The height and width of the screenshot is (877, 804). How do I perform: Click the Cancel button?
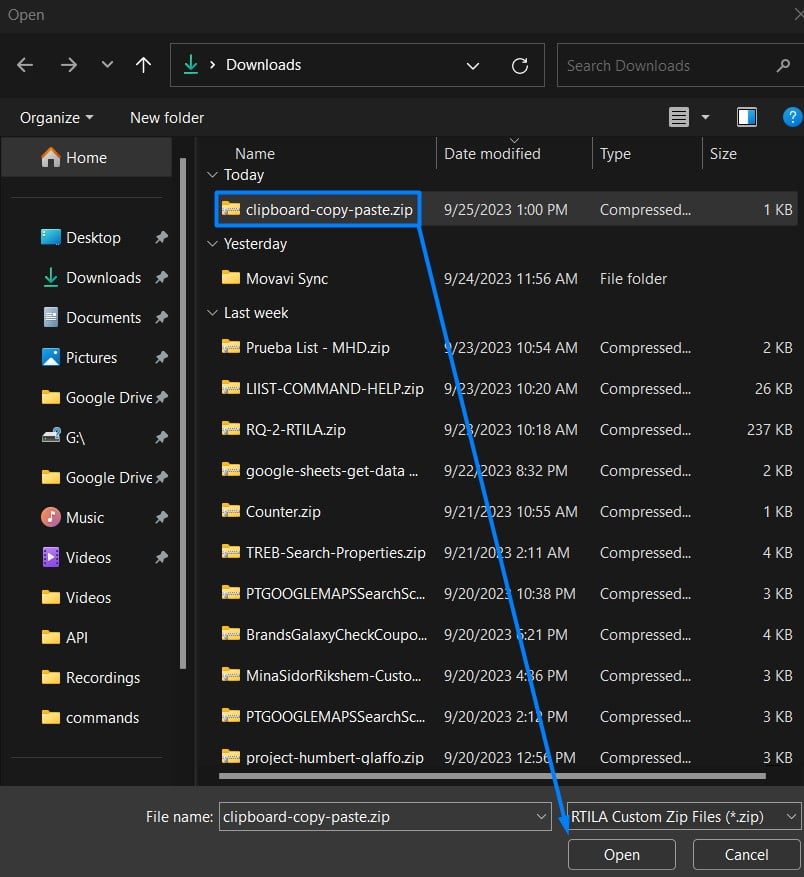(746, 855)
